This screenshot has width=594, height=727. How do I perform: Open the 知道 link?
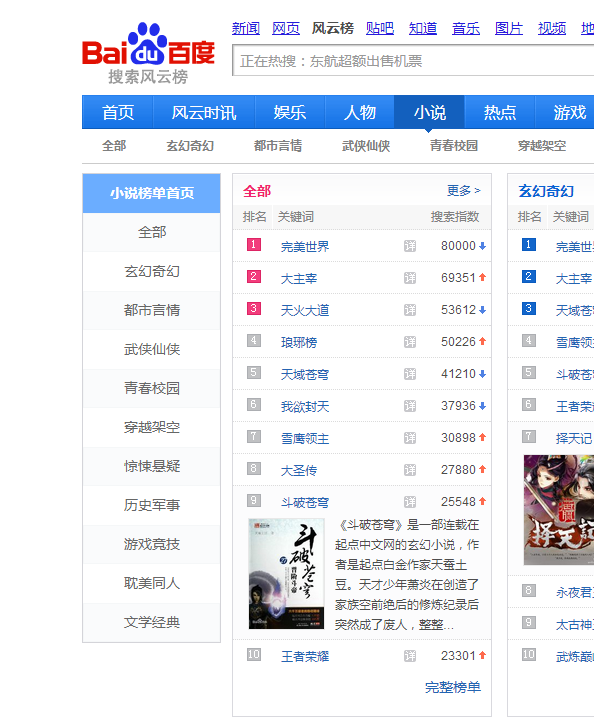[x=423, y=28]
